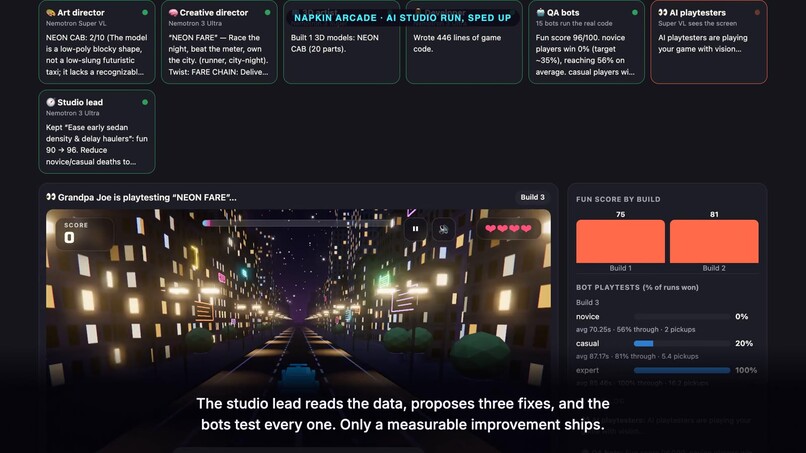
Task: Click 'Nemotron 3 Ultra' under Creative director
Action: point(195,24)
